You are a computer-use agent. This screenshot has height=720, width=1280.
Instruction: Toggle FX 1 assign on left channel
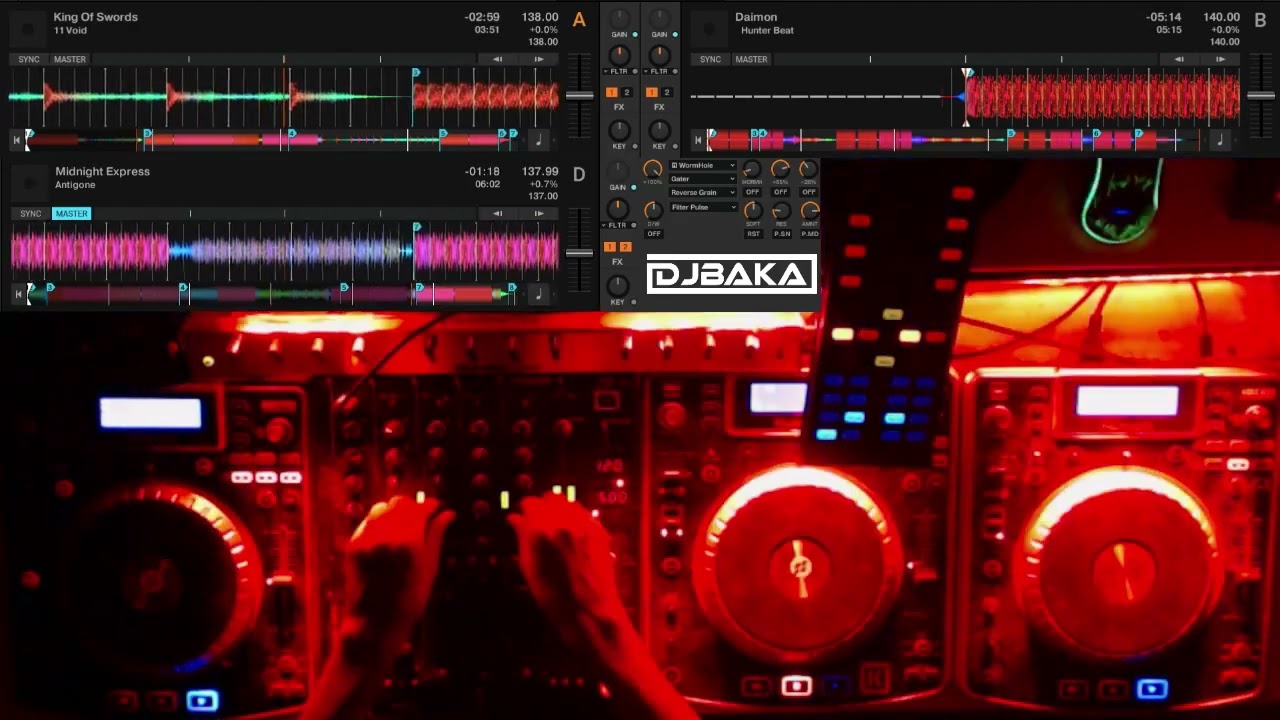612,92
